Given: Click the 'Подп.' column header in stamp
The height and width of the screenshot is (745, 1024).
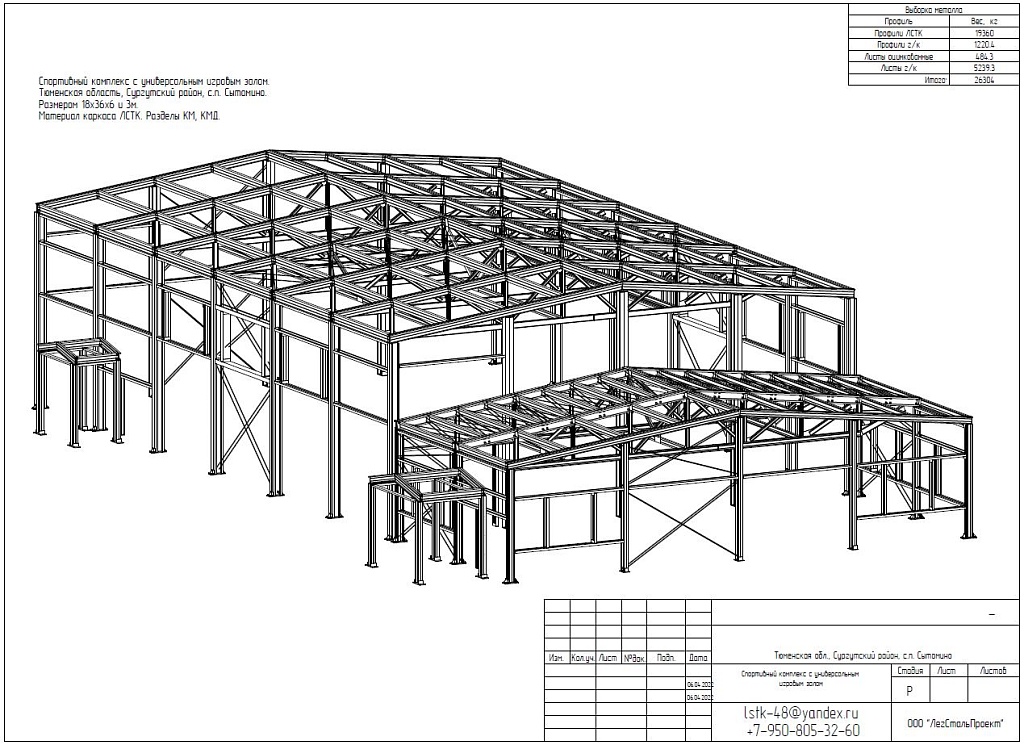Looking at the screenshot, I should (x=665, y=658).
